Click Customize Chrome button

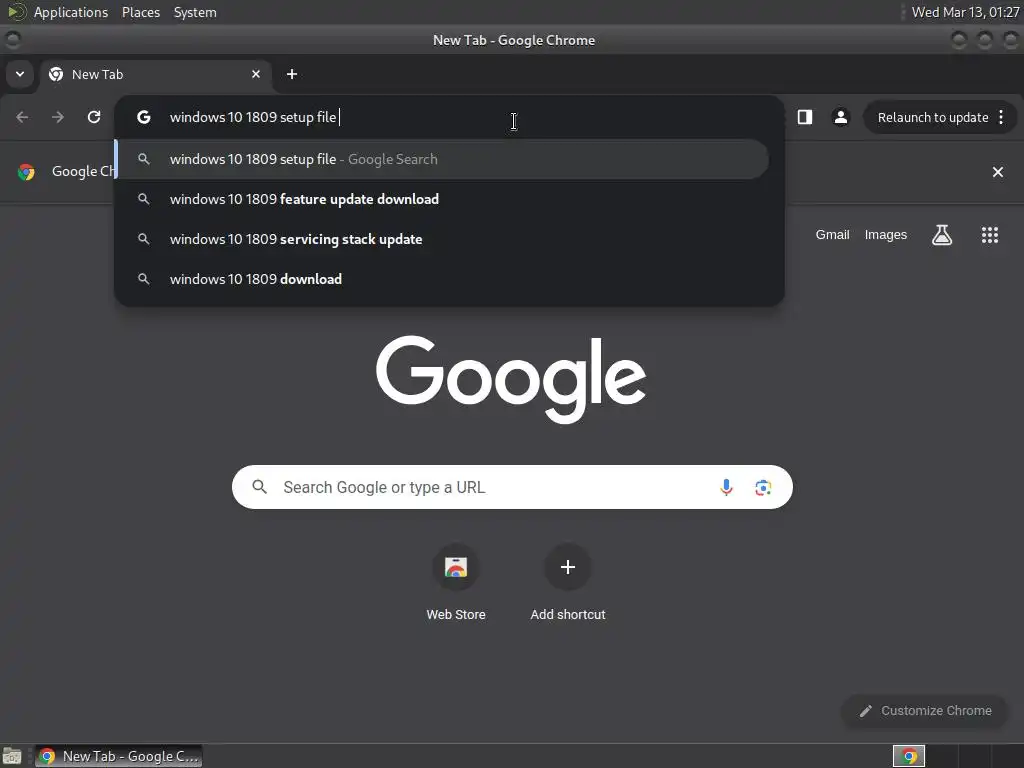[x=925, y=711]
